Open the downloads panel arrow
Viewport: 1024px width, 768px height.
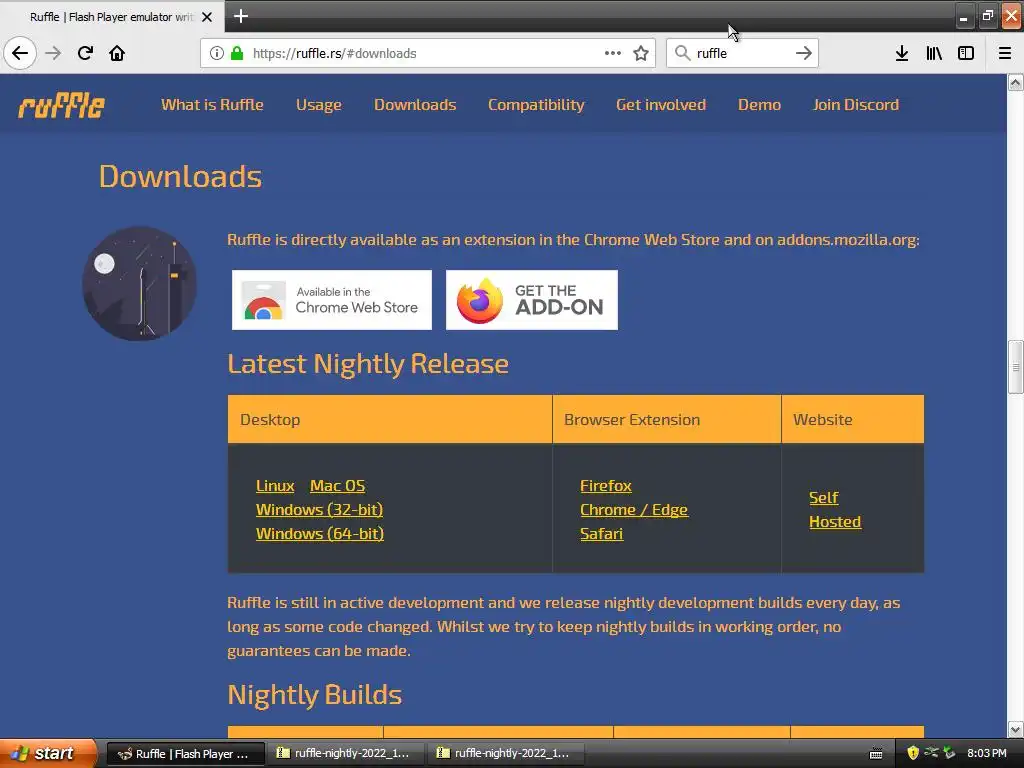pyautogui.click(x=902, y=53)
